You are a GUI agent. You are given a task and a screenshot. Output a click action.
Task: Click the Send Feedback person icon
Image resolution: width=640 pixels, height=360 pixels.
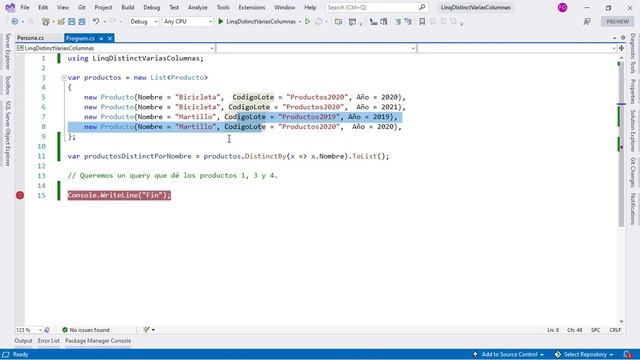tap(587, 22)
